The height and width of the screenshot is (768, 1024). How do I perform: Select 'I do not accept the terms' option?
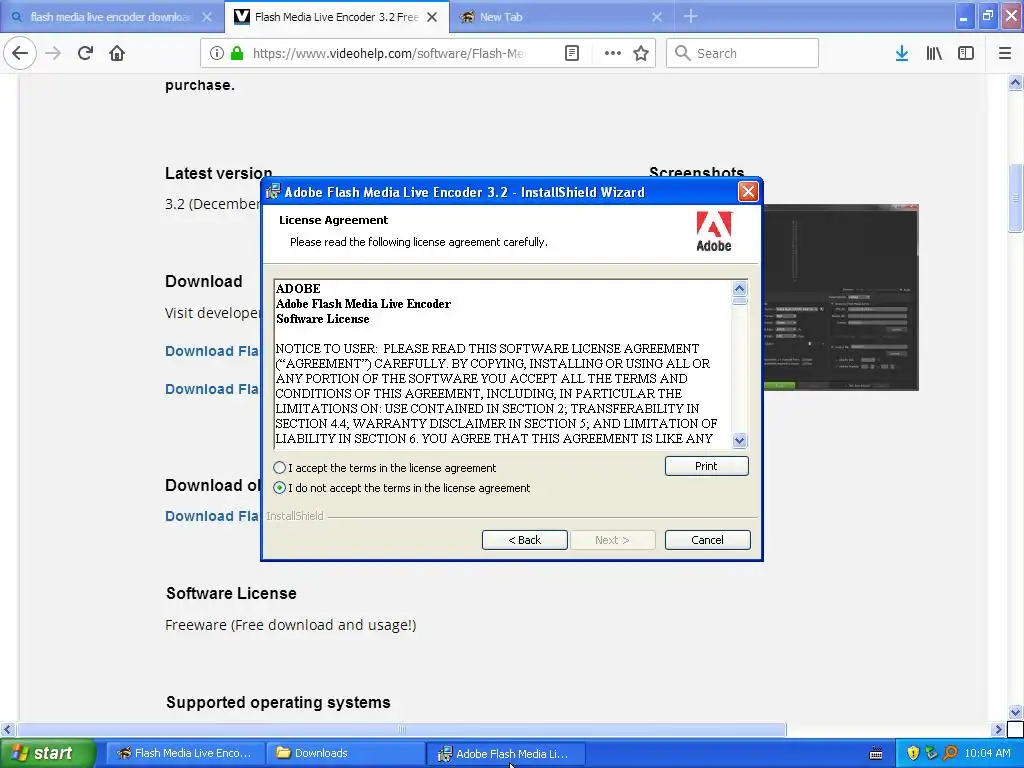pyautogui.click(x=280, y=488)
